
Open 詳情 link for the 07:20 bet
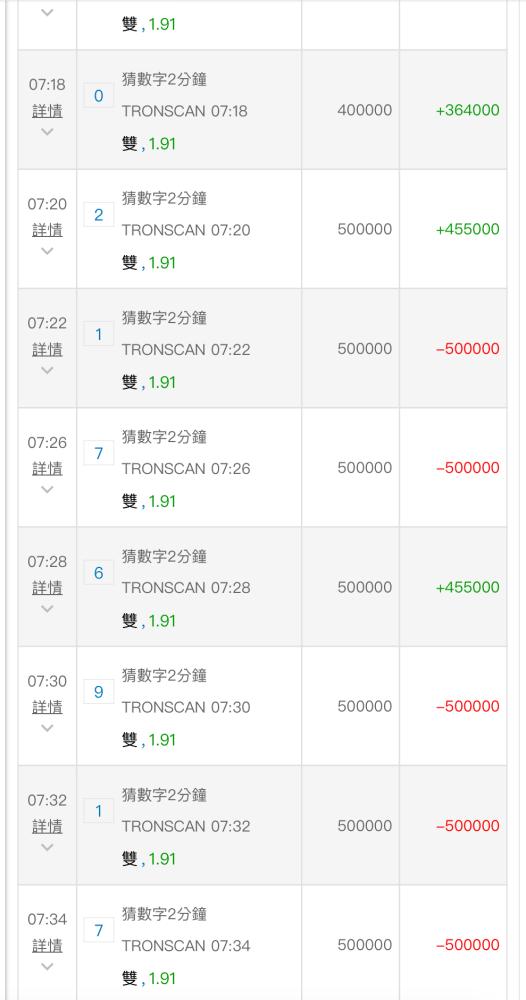[x=47, y=230]
